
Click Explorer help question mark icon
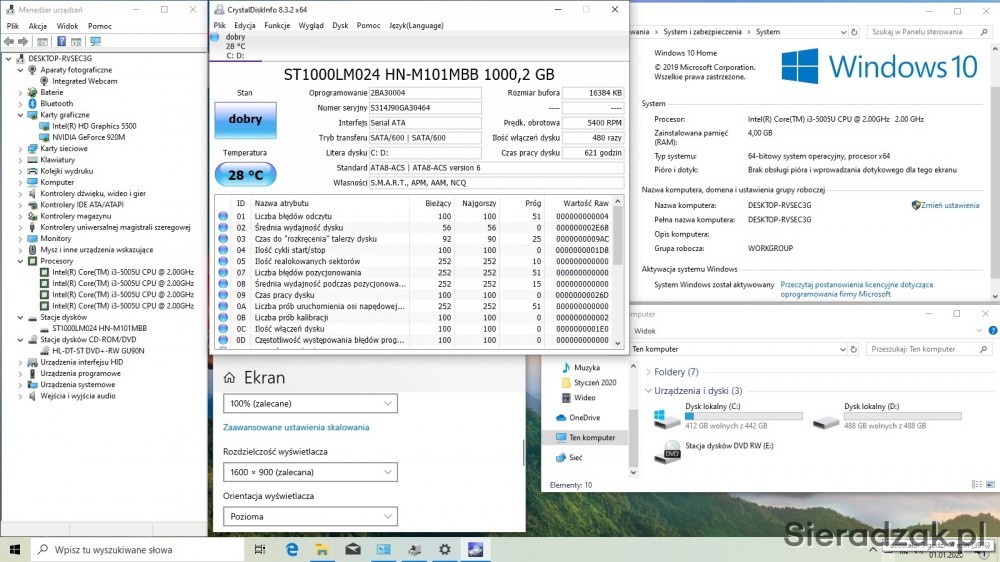tap(993, 331)
